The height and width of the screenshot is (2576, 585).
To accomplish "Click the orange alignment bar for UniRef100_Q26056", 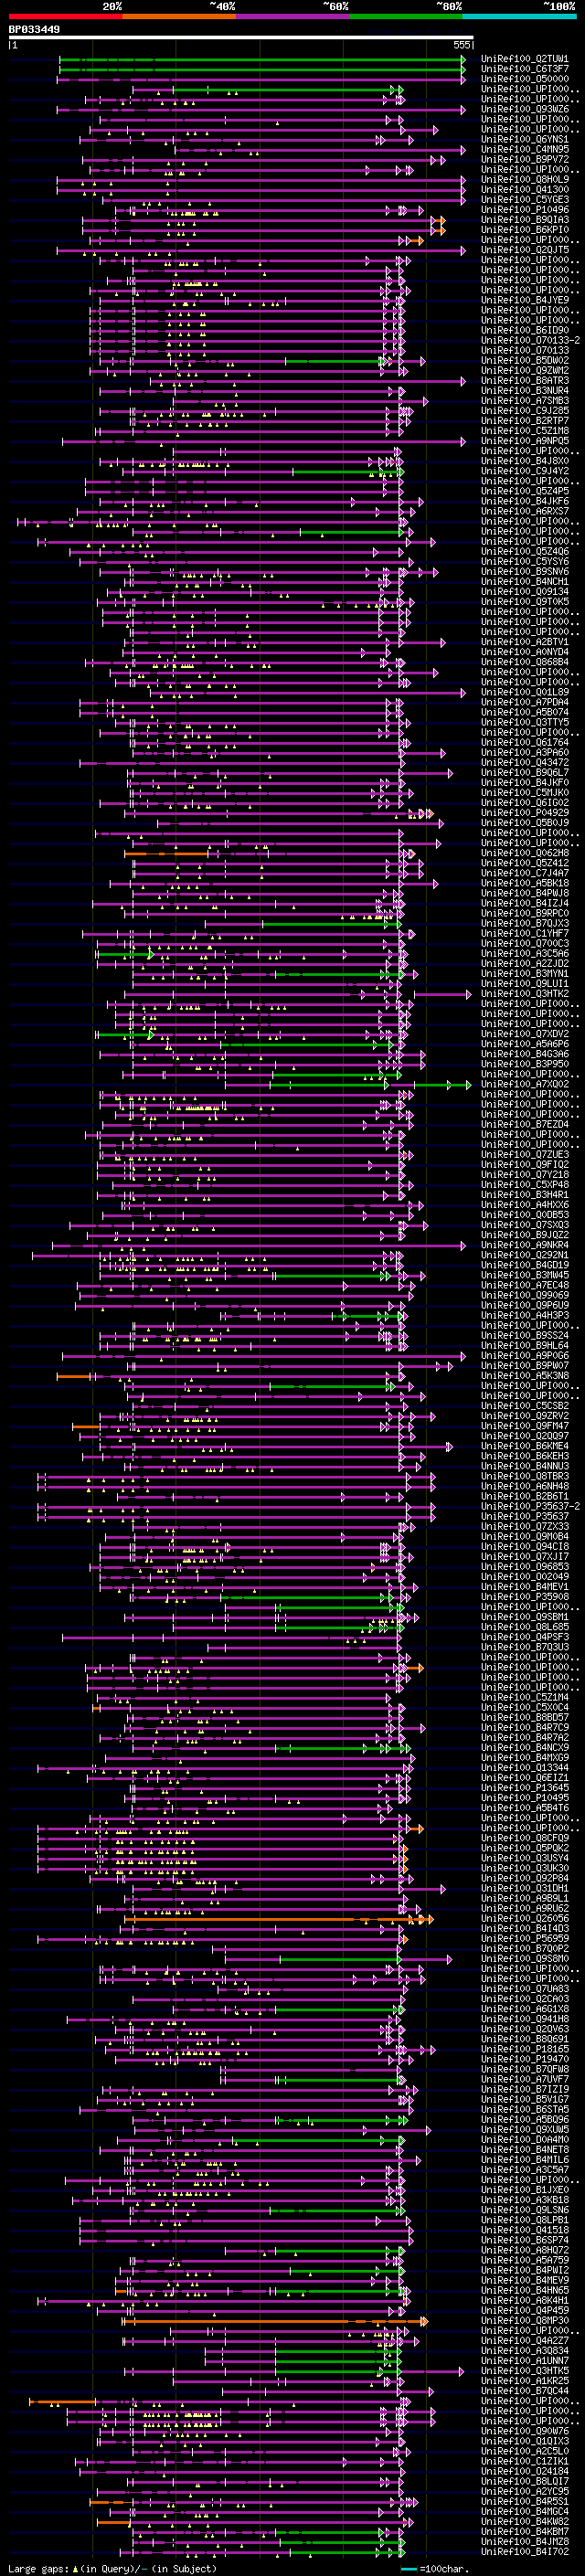I will [x=277, y=1919].
